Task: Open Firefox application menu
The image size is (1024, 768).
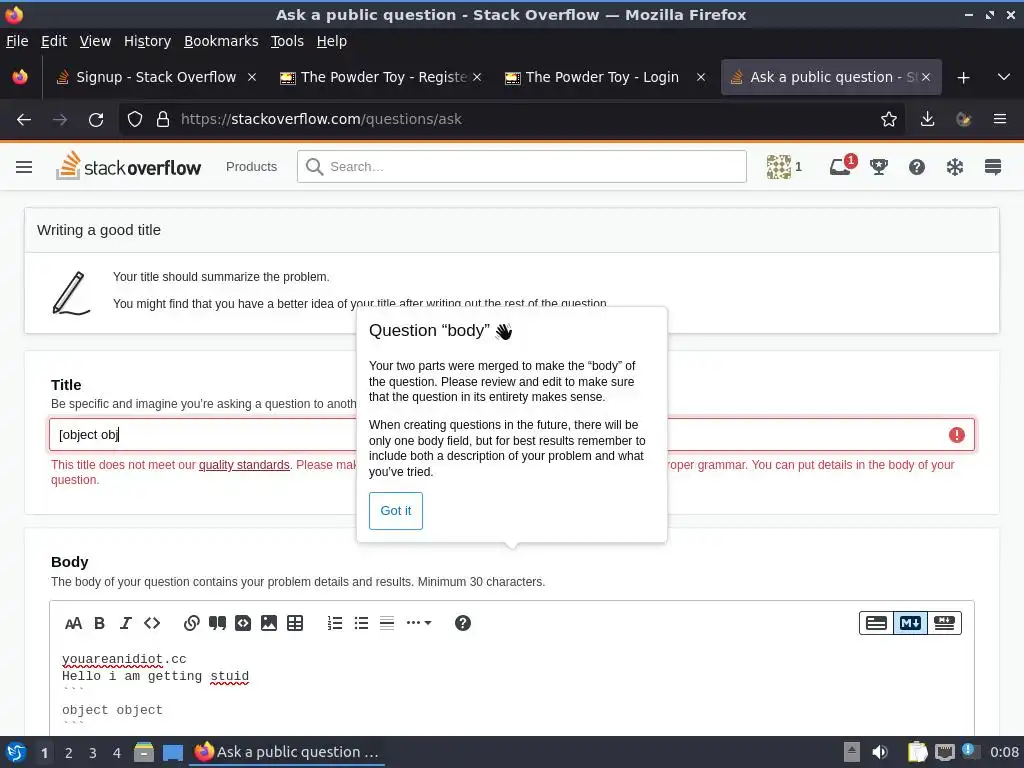Action: [x=1000, y=120]
